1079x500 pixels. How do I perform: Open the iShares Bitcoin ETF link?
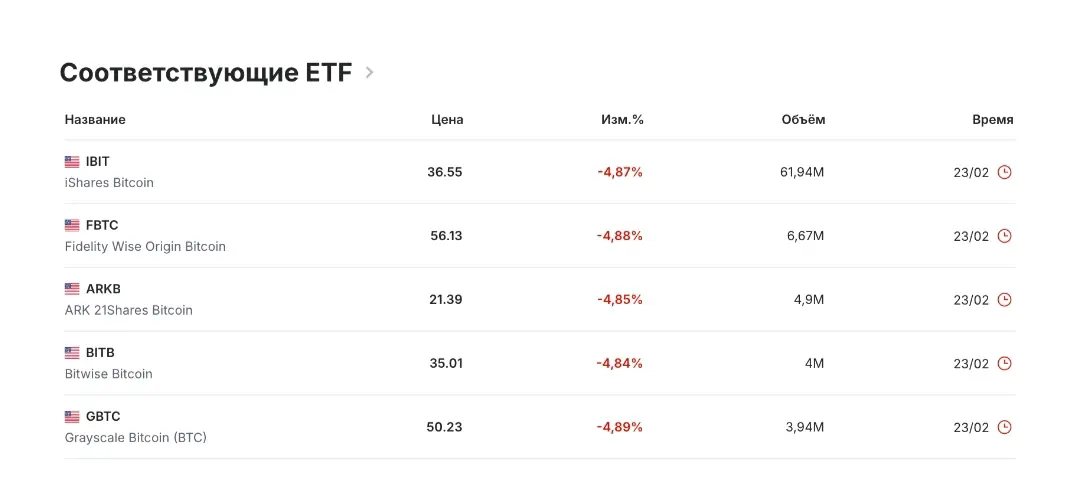(109, 183)
